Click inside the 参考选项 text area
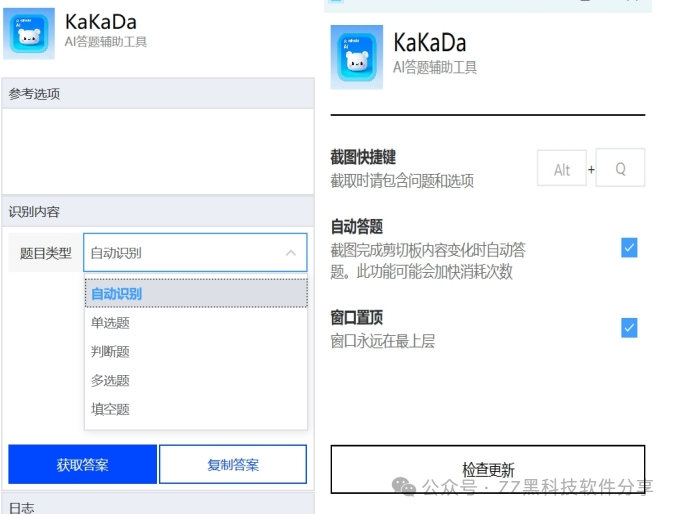Screen dimensions: 675x514 pyautogui.click(x=158, y=152)
